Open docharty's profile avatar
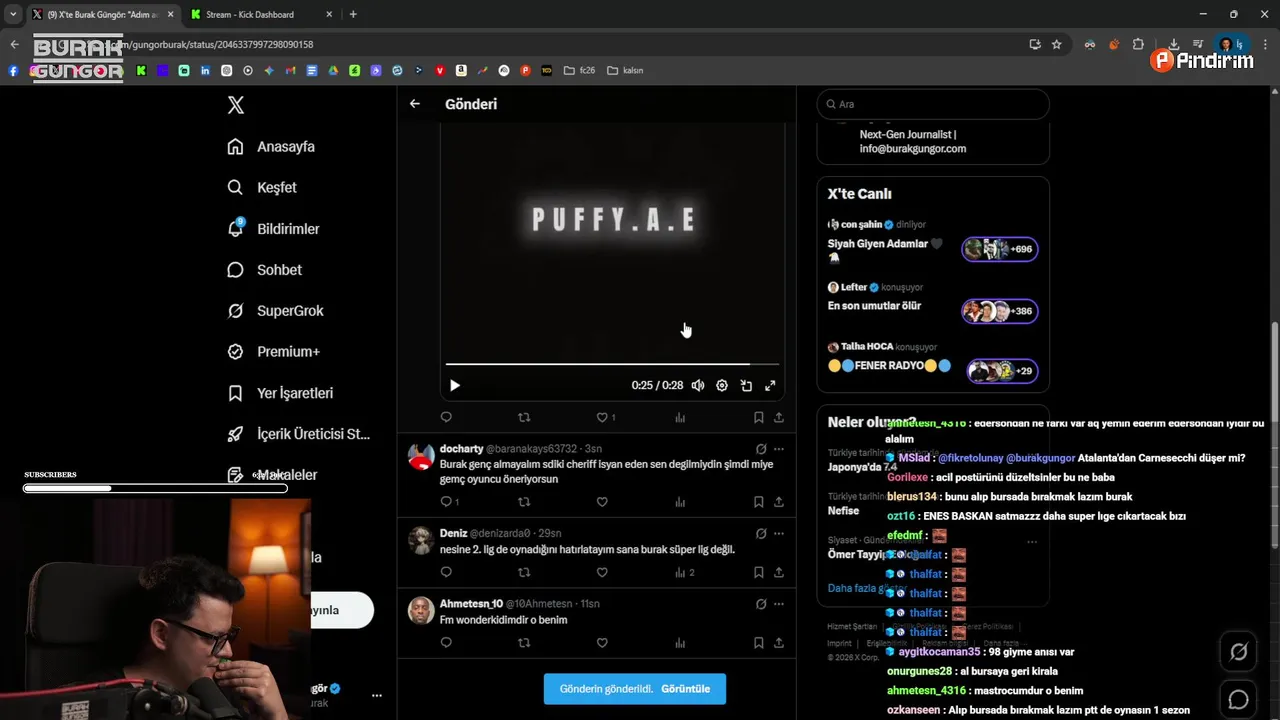Viewport: 1280px width, 720px height. 421,456
